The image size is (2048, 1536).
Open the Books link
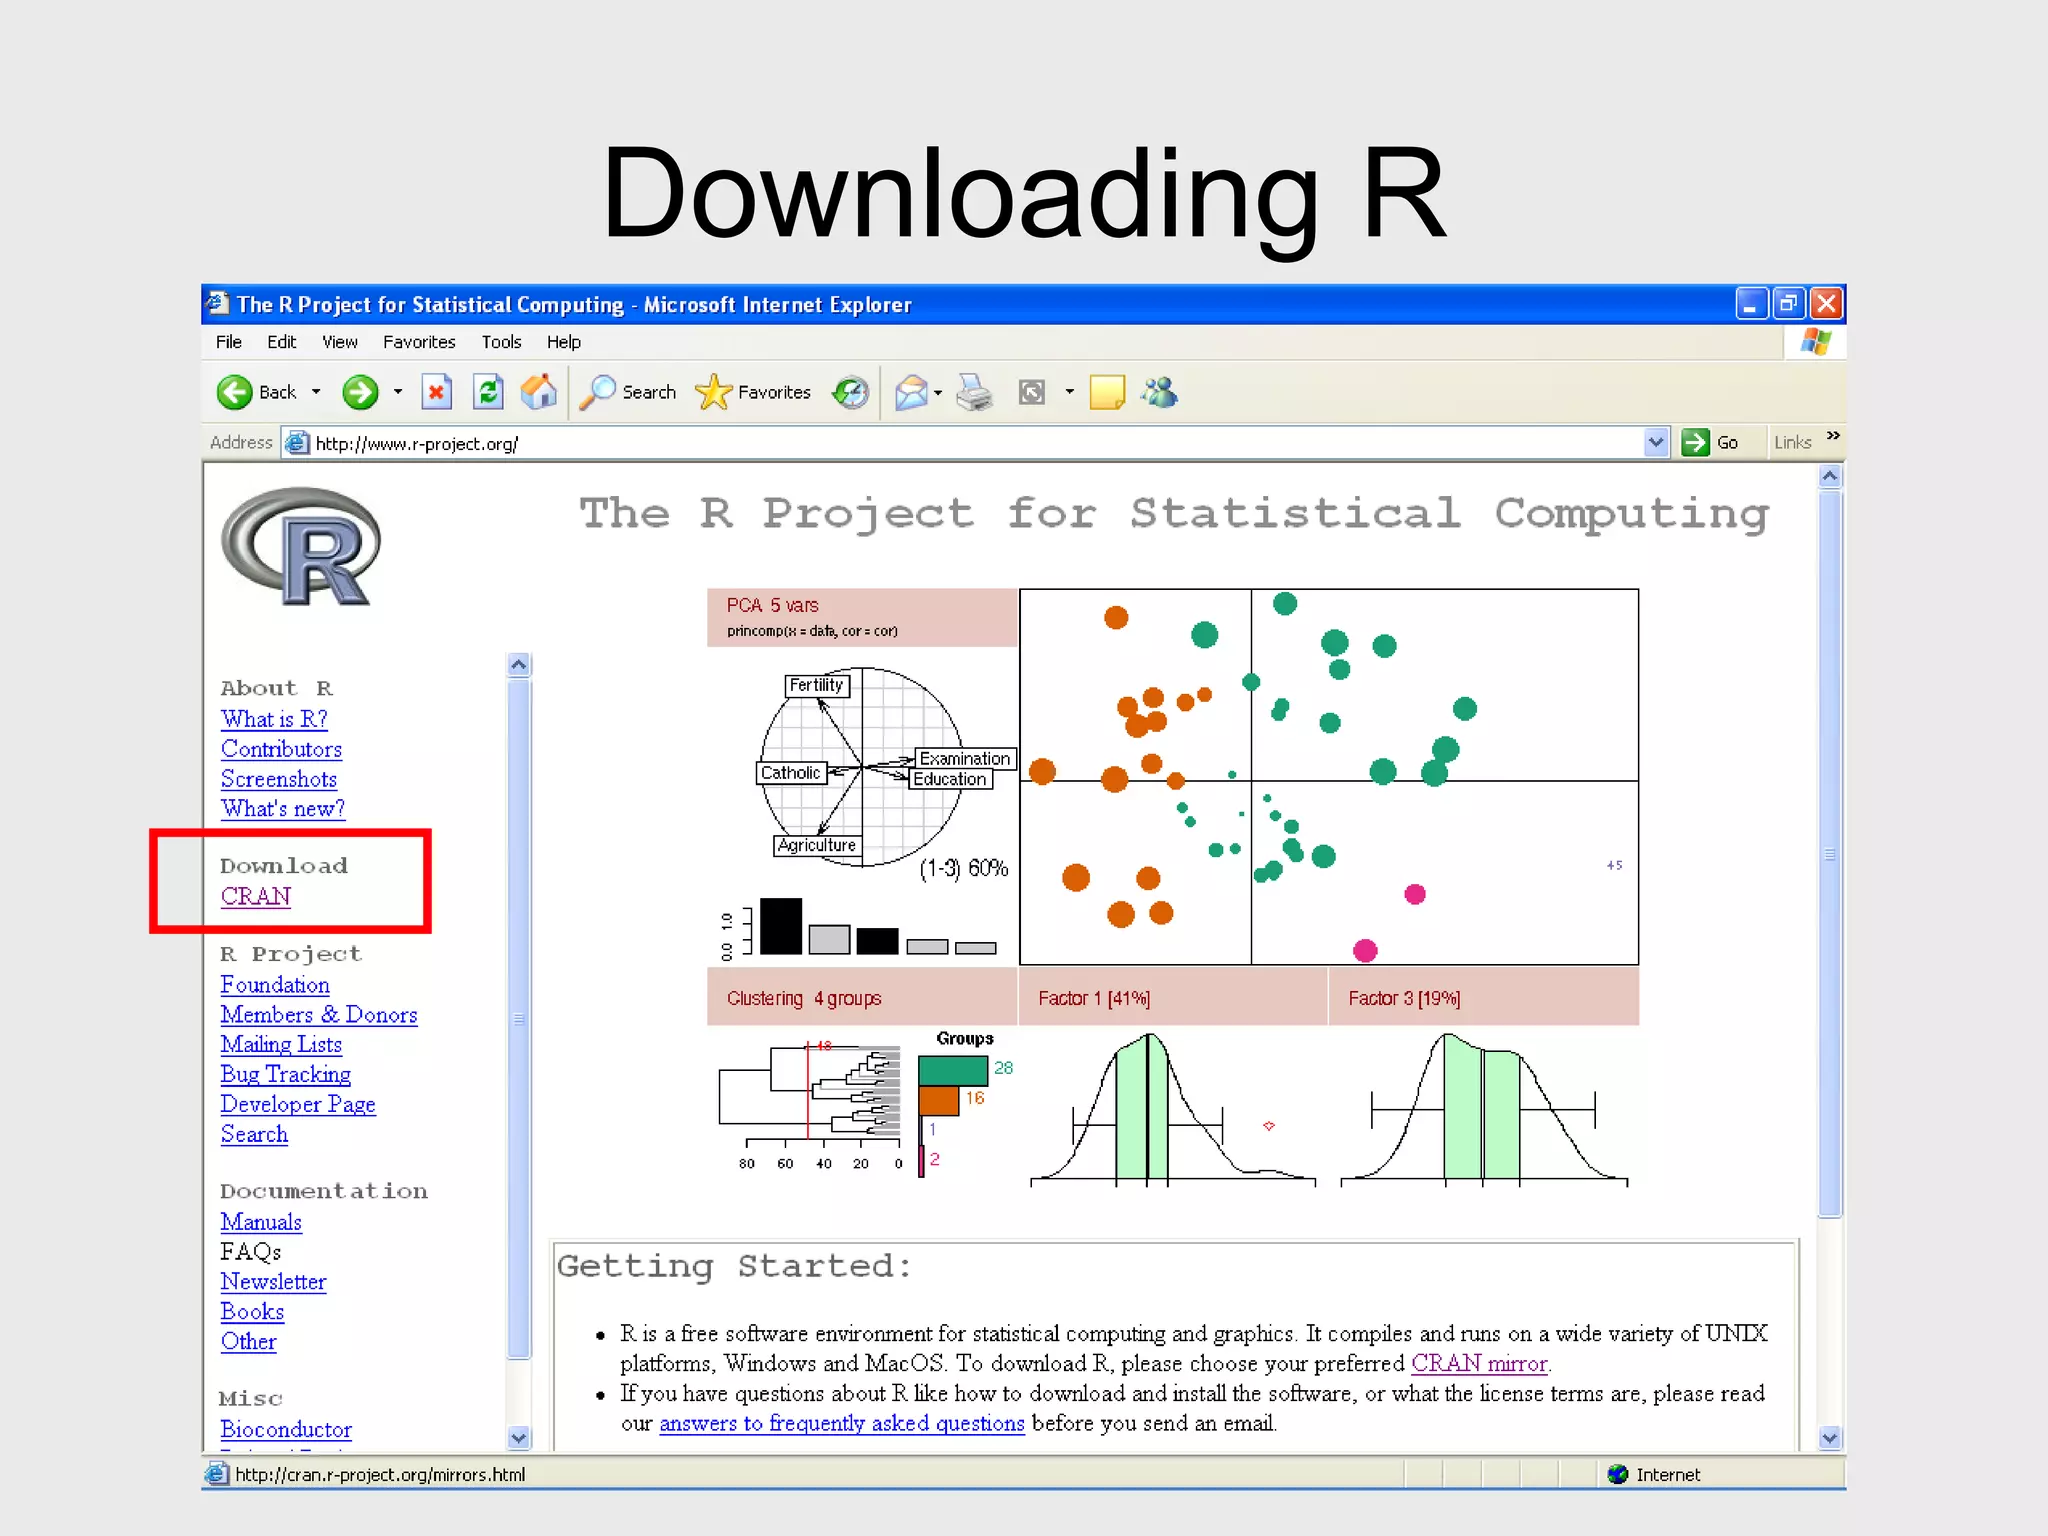click(252, 1312)
